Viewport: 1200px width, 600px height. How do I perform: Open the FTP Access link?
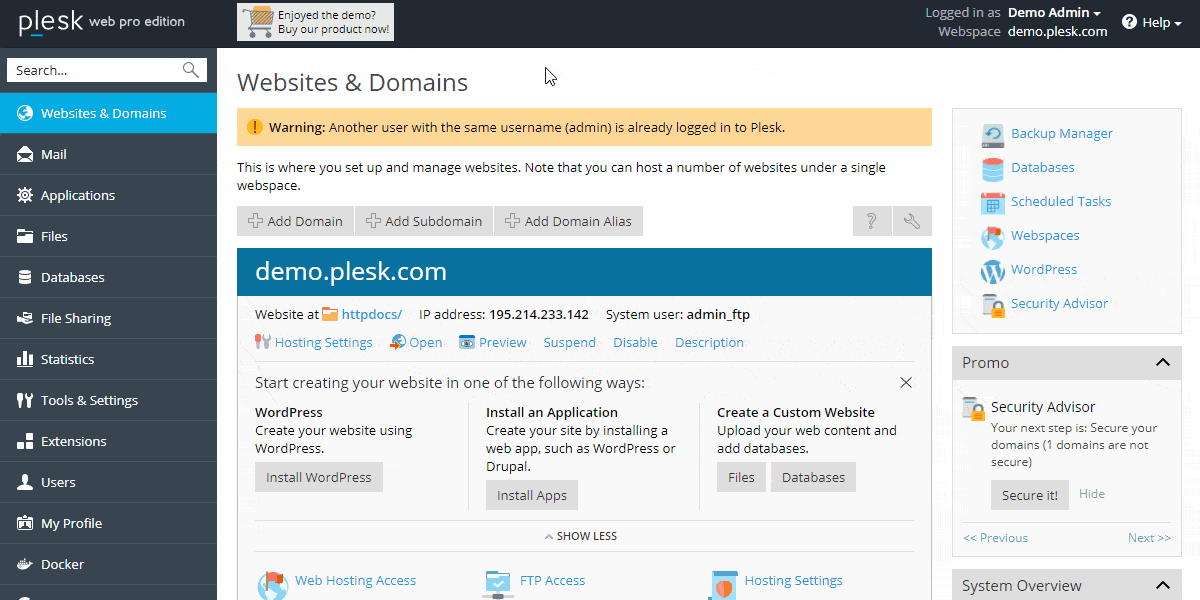tap(552, 580)
